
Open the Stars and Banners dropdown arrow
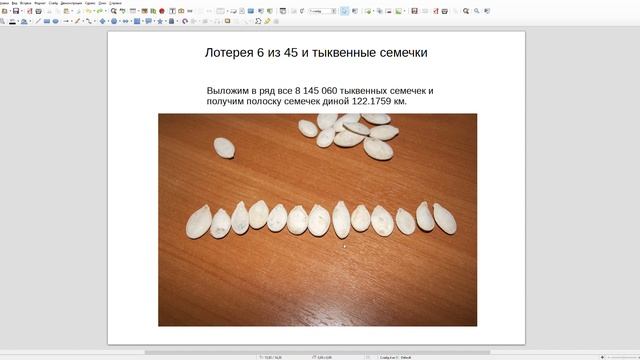[166, 21]
